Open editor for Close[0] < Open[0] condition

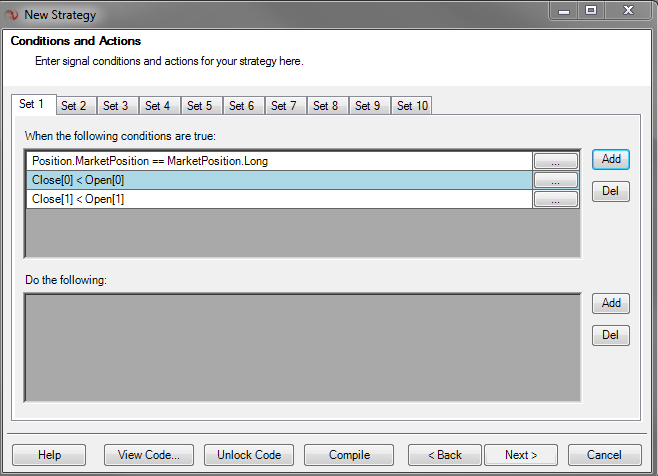[556, 180]
